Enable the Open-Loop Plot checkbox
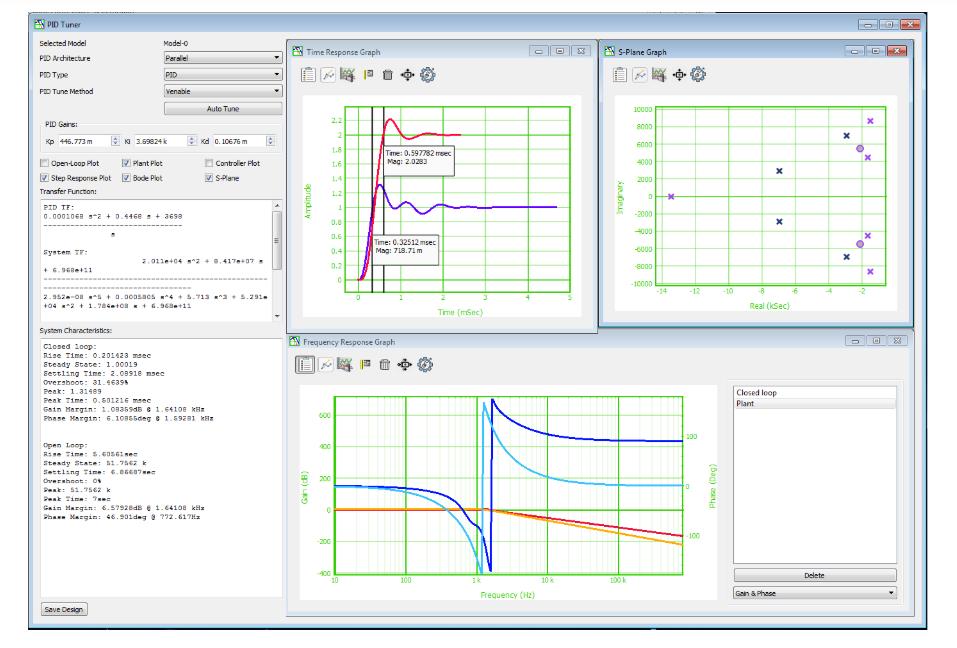Image resolution: width=957 pixels, height=648 pixels. click(x=44, y=163)
